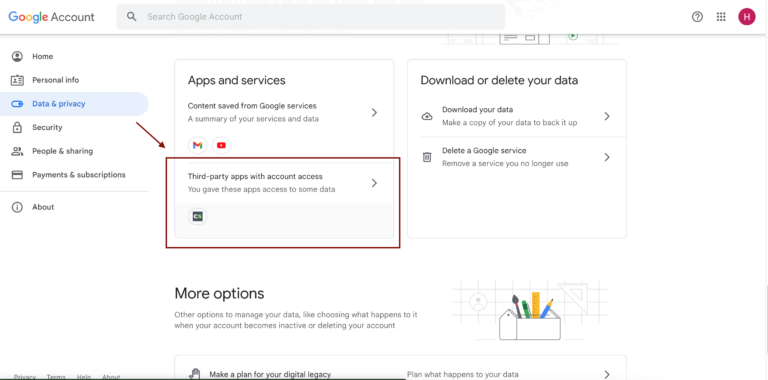Click the cloud download icon beside Download your data
The height and width of the screenshot is (380, 768).
tap(427, 117)
